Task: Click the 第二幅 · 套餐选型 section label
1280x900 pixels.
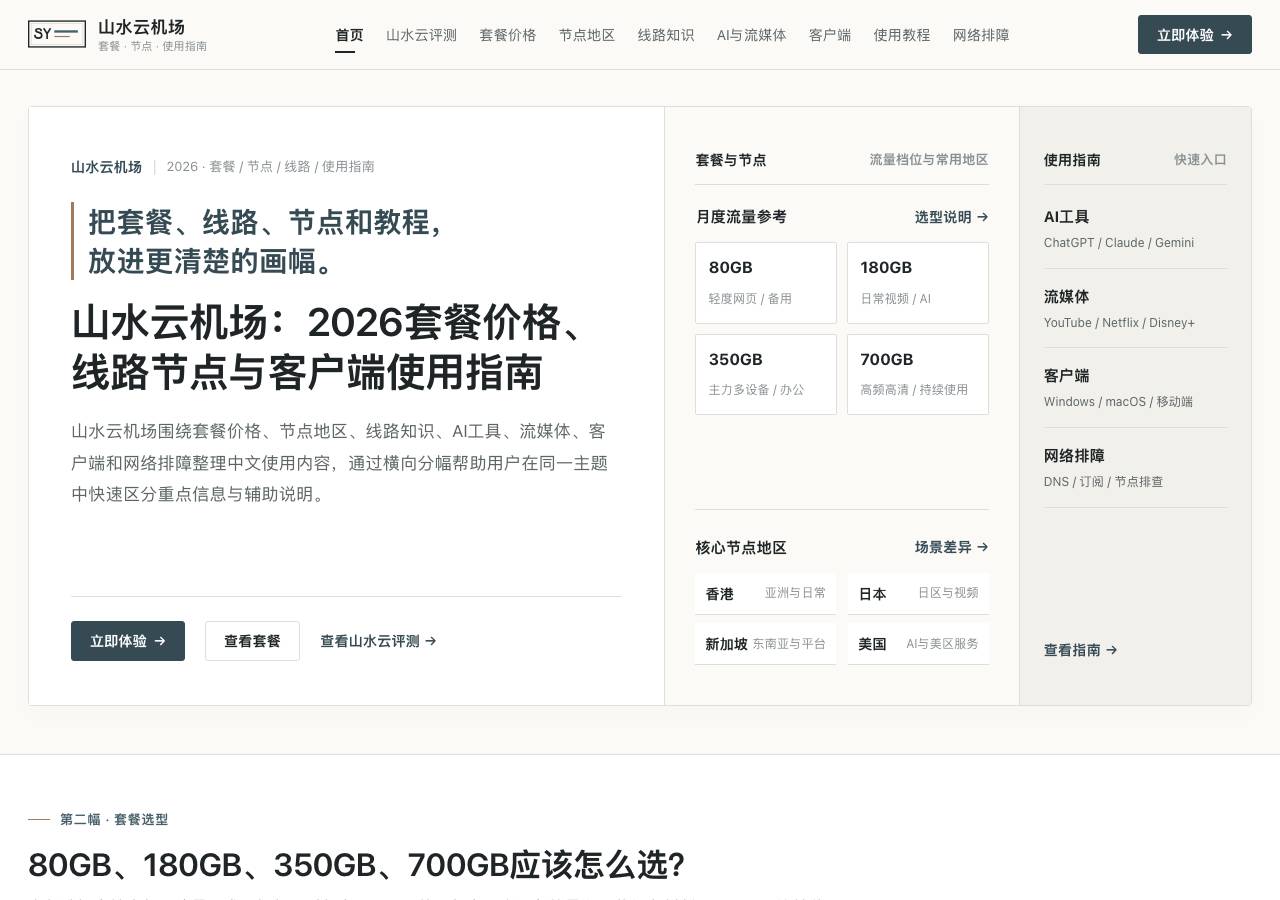Action: pyautogui.click(x=114, y=819)
